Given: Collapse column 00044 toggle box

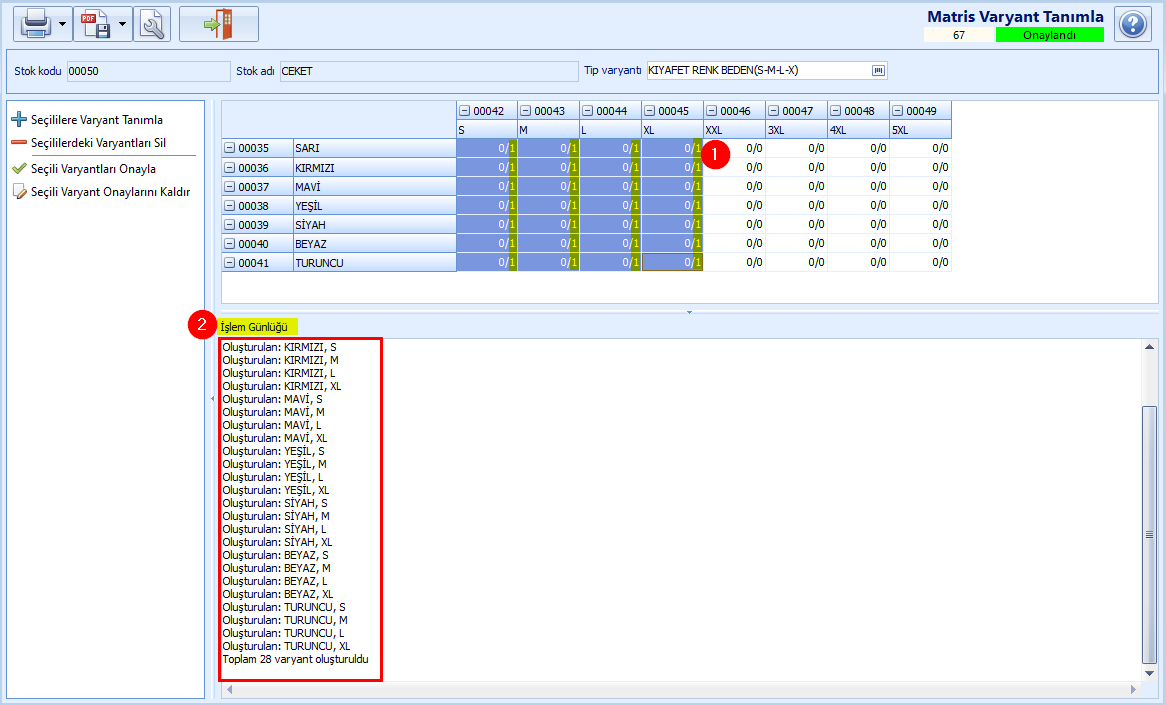Looking at the screenshot, I should (587, 111).
